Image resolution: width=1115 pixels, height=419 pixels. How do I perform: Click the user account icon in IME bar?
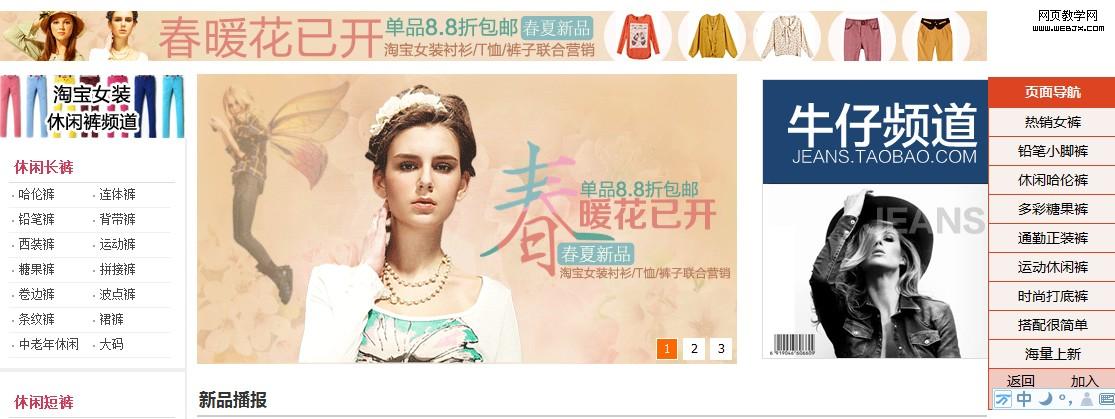[1087, 399]
